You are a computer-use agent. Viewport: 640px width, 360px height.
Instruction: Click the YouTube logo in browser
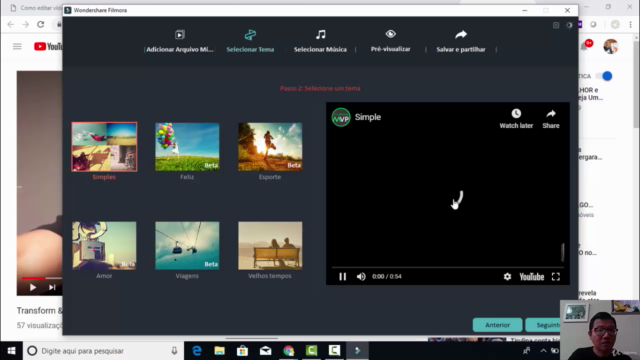click(x=48, y=47)
